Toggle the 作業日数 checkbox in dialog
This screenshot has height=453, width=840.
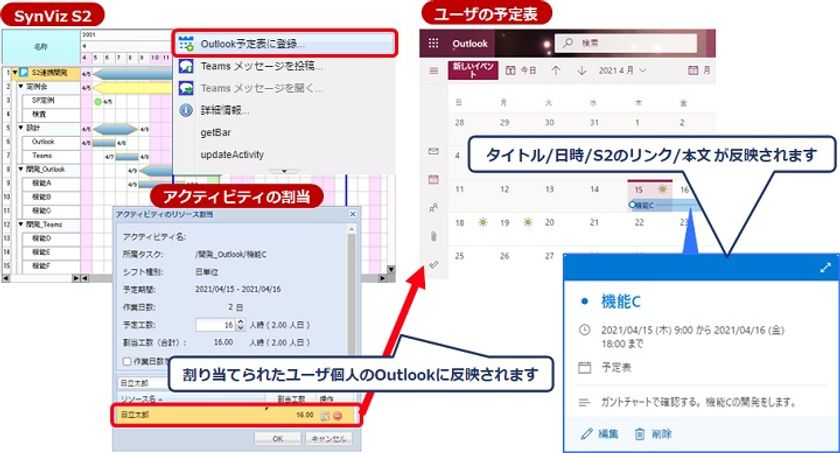127,361
